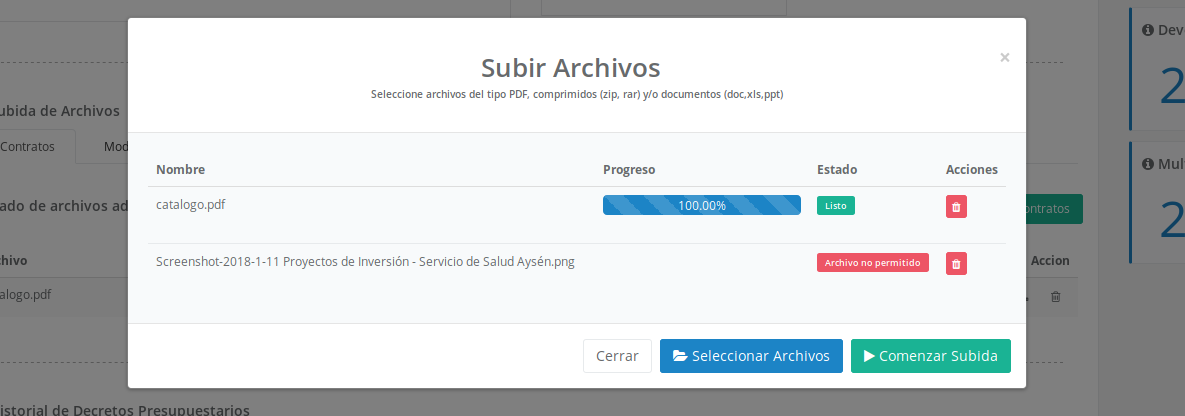Close the Subir Archivos dialog with X
Viewport: 1185px width, 416px height.
tap(1004, 58)
